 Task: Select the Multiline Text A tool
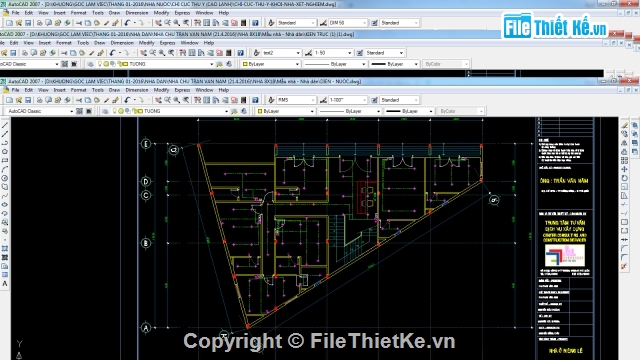5,284
